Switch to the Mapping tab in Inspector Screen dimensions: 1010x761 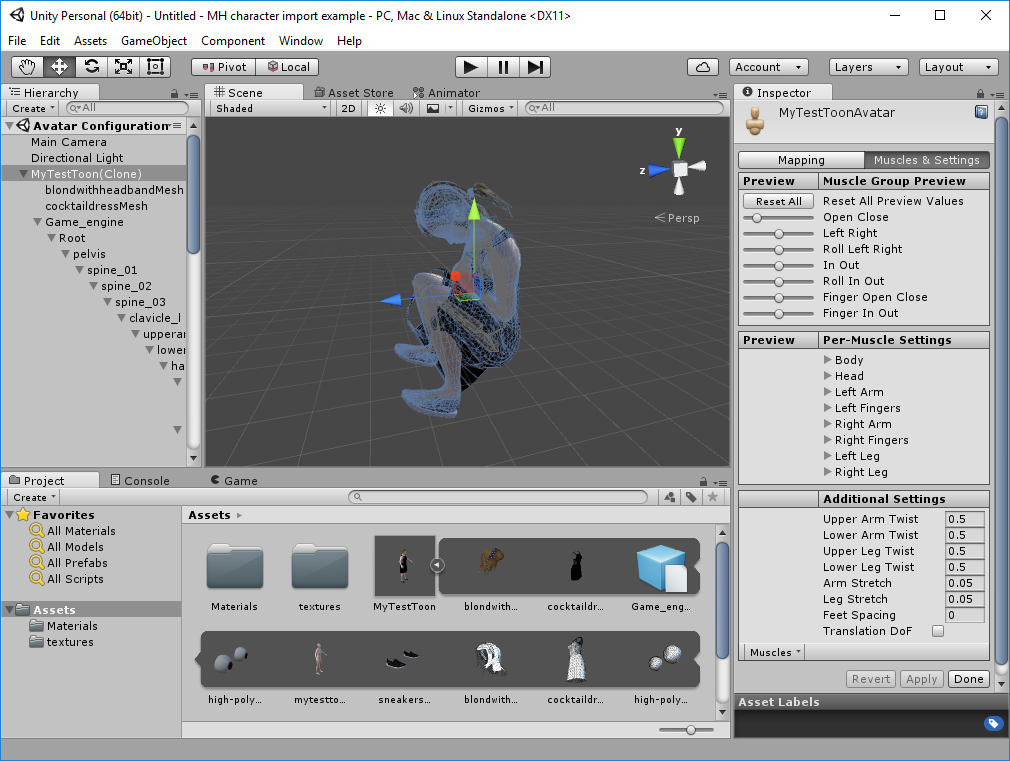click(x=801, y=160)
